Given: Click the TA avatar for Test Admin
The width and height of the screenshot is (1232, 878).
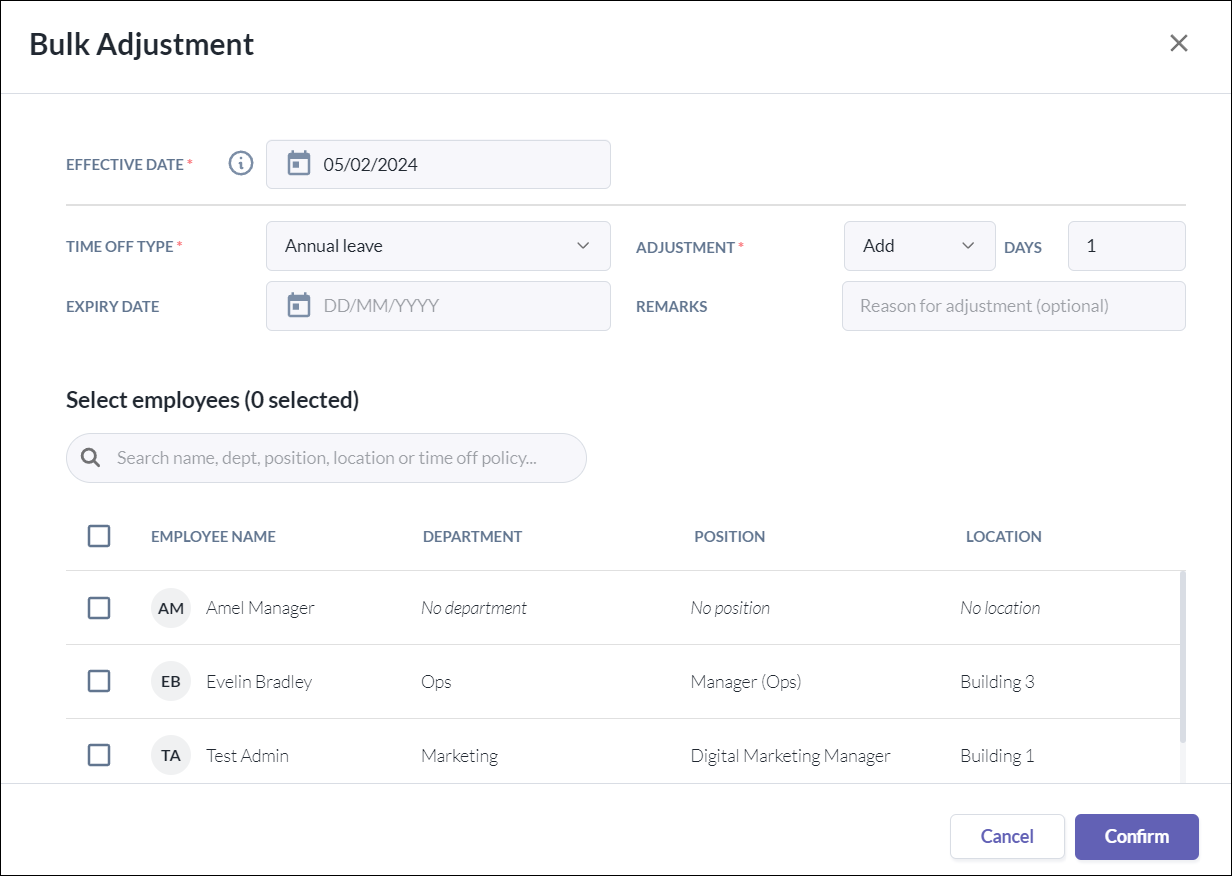Looking at the screenshot, I should [171, 756].
